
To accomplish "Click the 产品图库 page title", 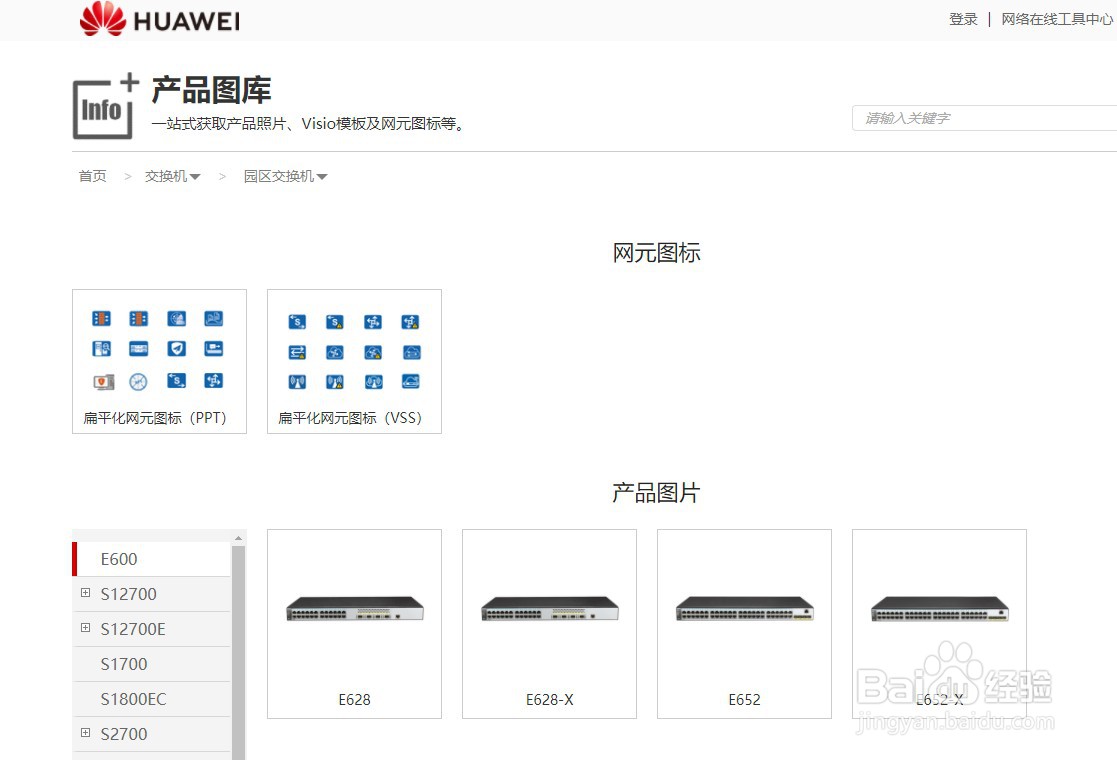I will click(x=211, y=90).
